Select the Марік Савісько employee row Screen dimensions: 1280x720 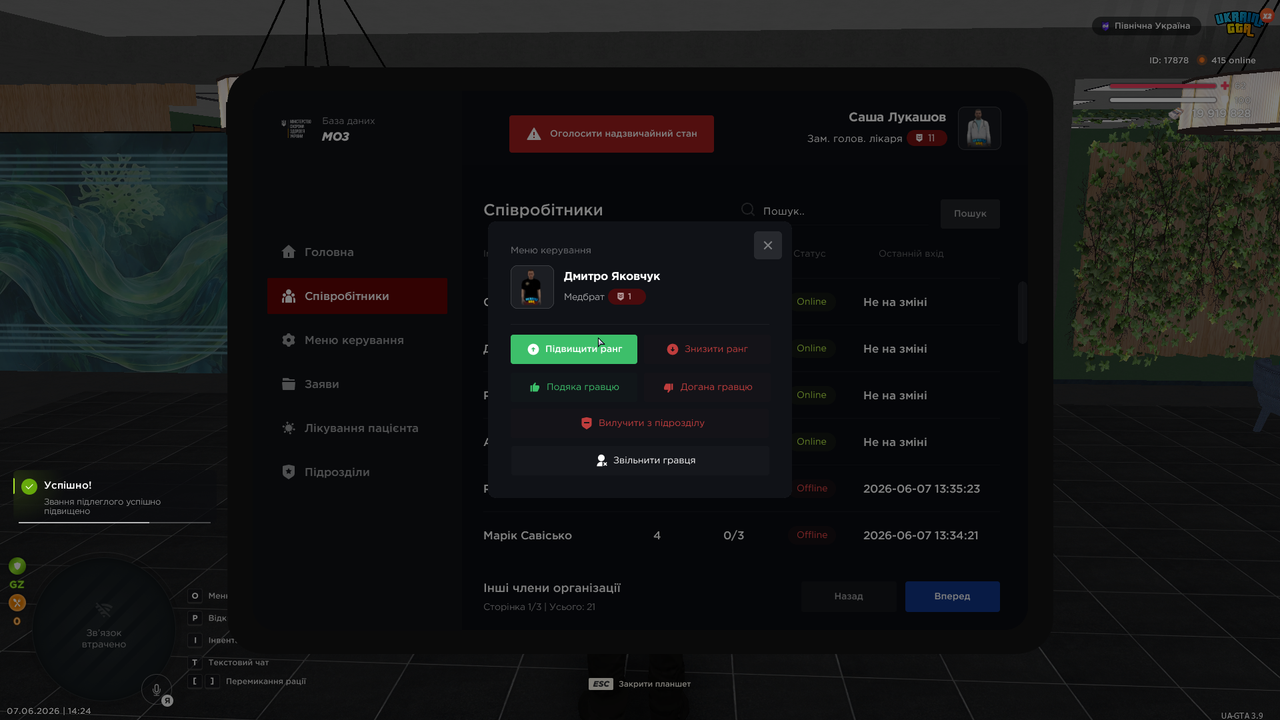point(740,535)
